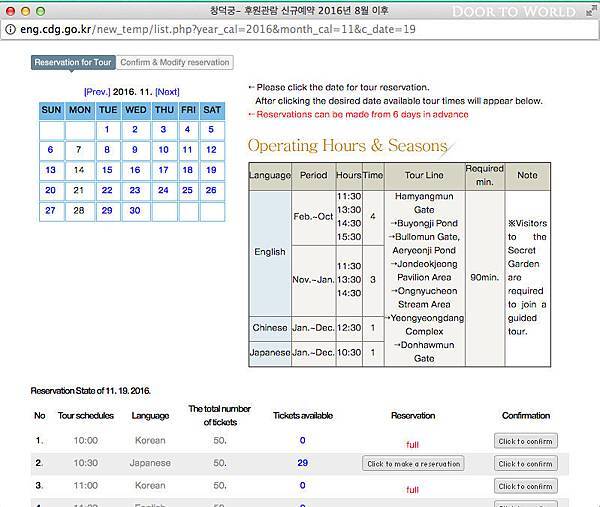The image size is (600, 507).
Task: Click date 21 in the calendar
Action: pyautogui.click(x=79, y=190)
